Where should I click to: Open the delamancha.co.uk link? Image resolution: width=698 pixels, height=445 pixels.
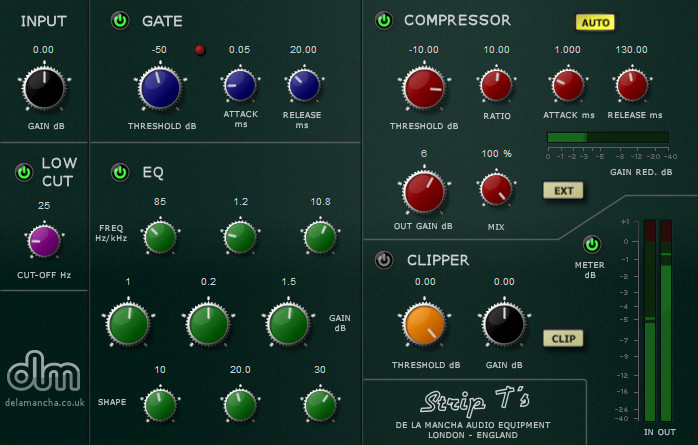[45, 403]
